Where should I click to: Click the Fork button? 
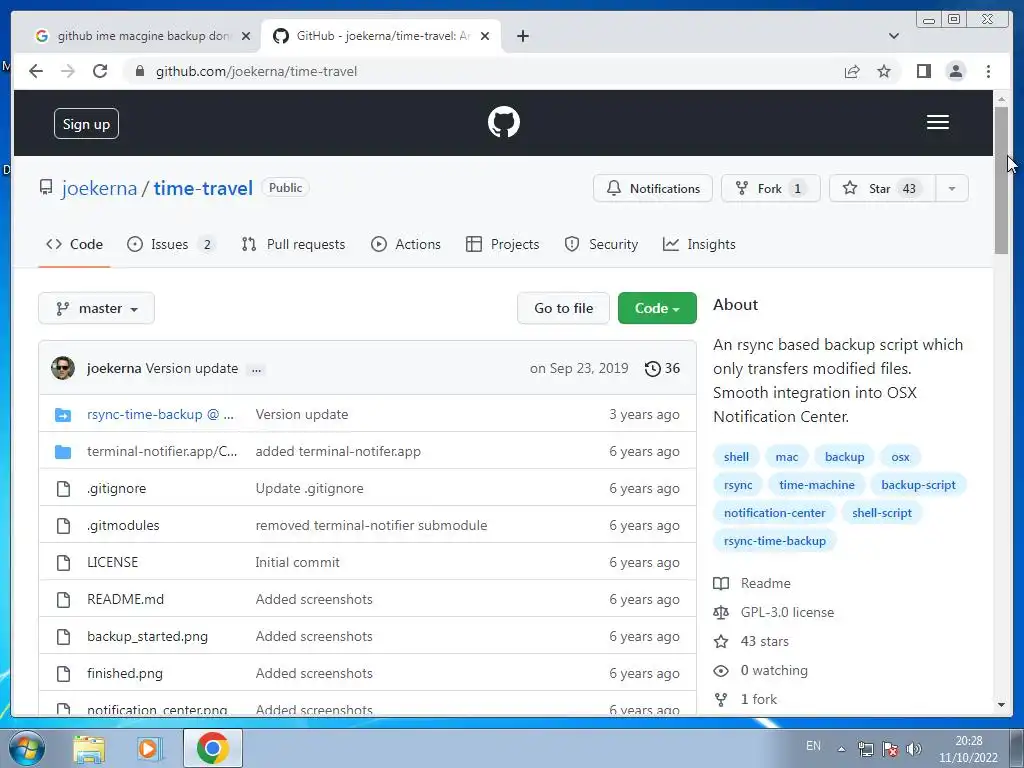[x=771, y=189]
